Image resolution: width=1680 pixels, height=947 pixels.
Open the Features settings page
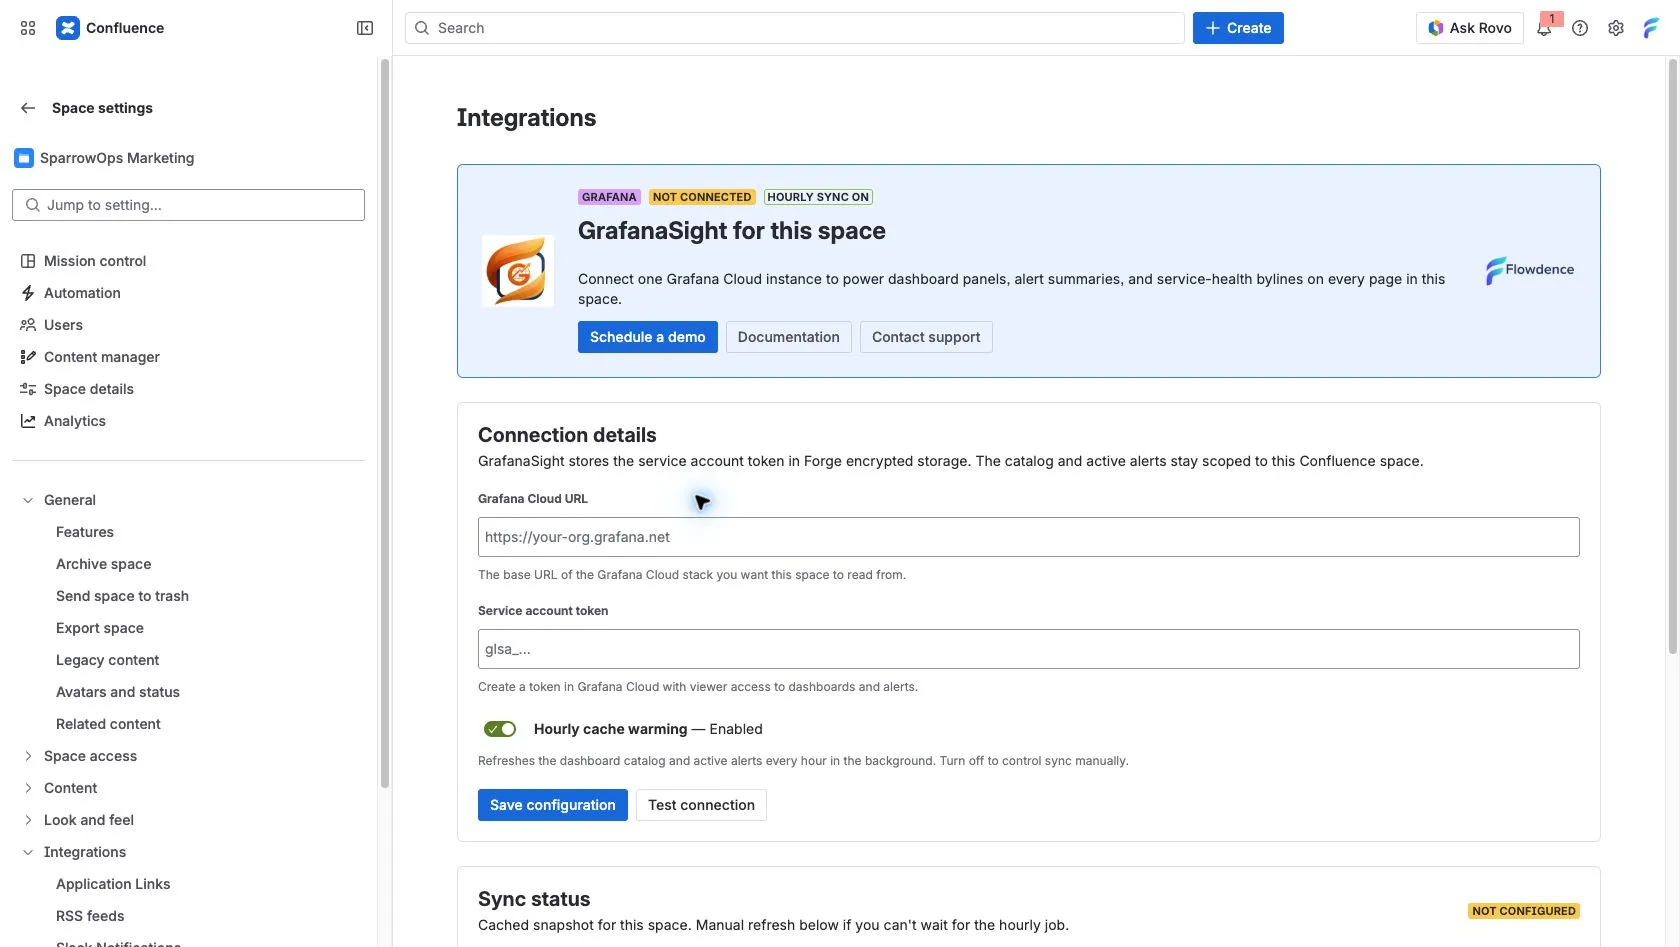(x=85, y=532)
